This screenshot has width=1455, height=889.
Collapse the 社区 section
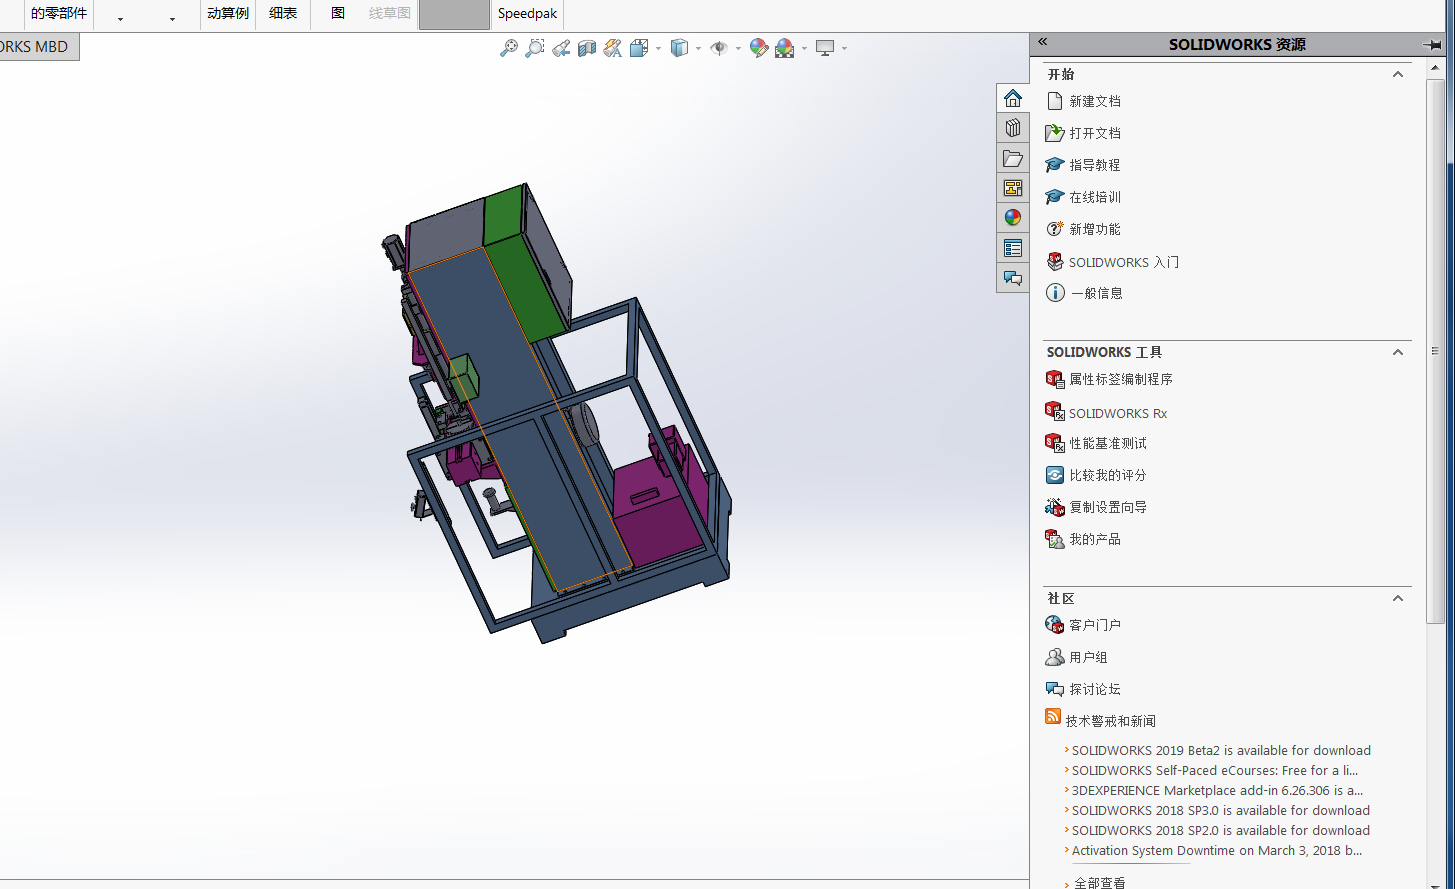[x=1398, y=599]
